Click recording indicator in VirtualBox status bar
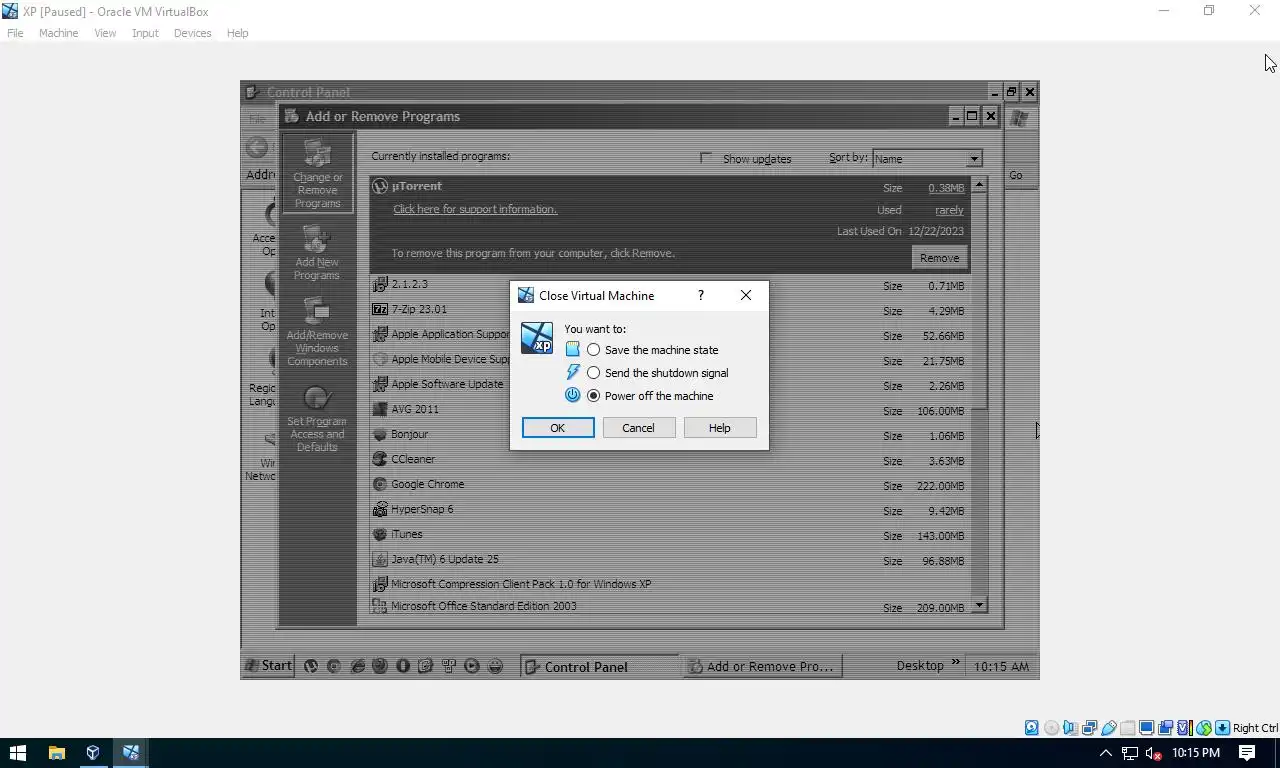The width and height of the screenshot is (1280, 768). (1166, 728)
